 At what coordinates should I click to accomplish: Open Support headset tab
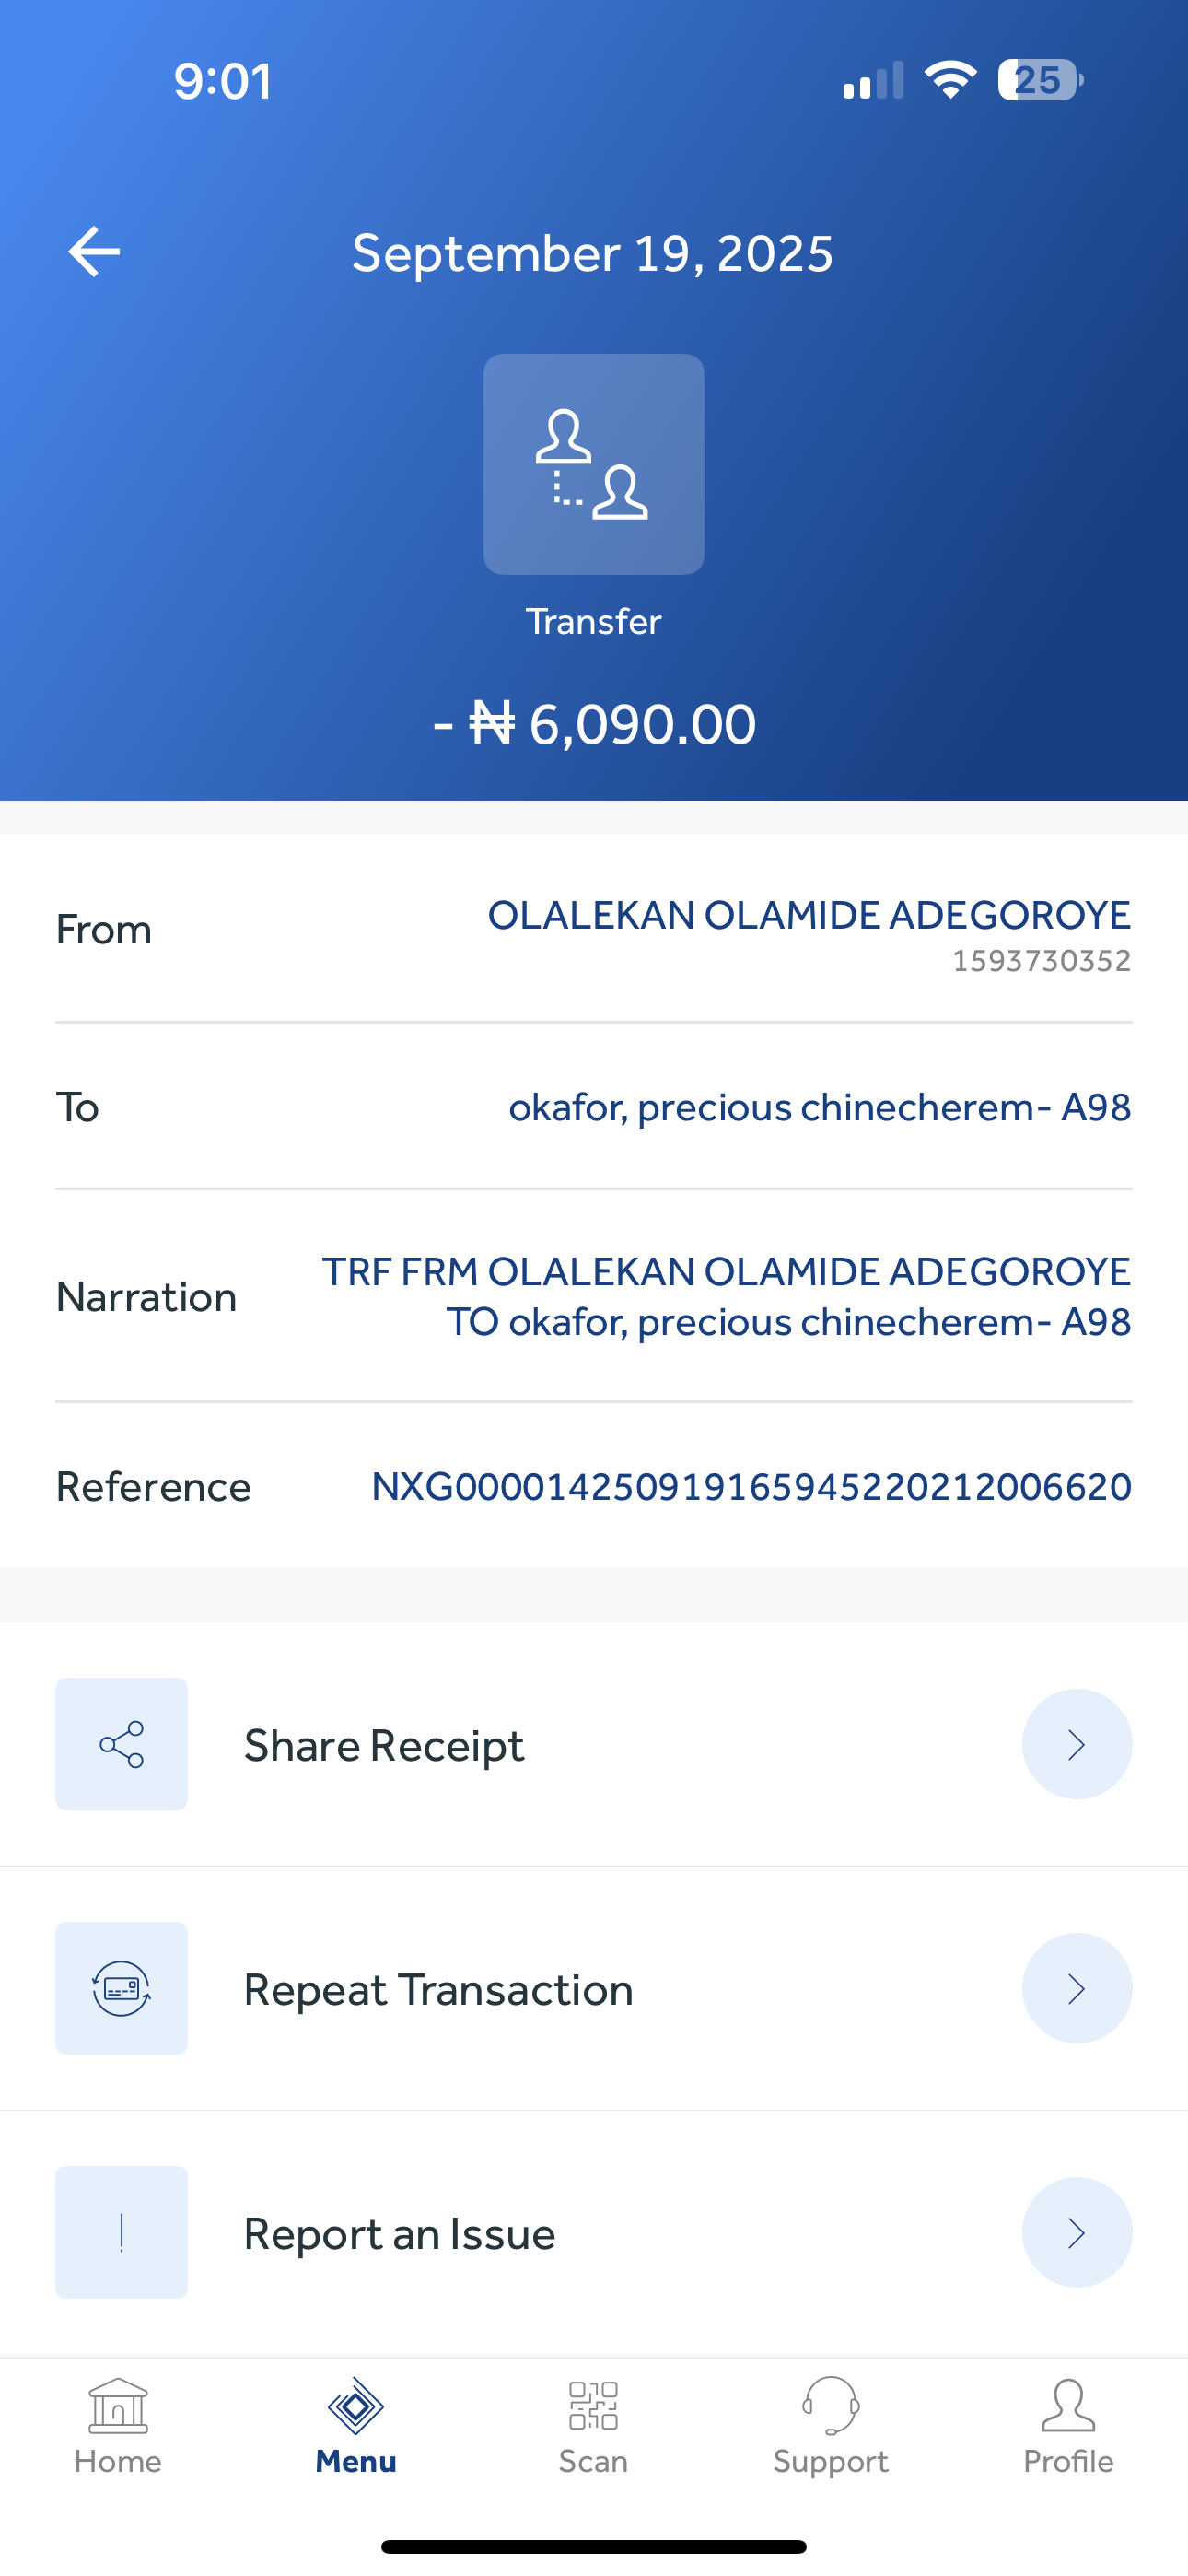click(830, 2426)
